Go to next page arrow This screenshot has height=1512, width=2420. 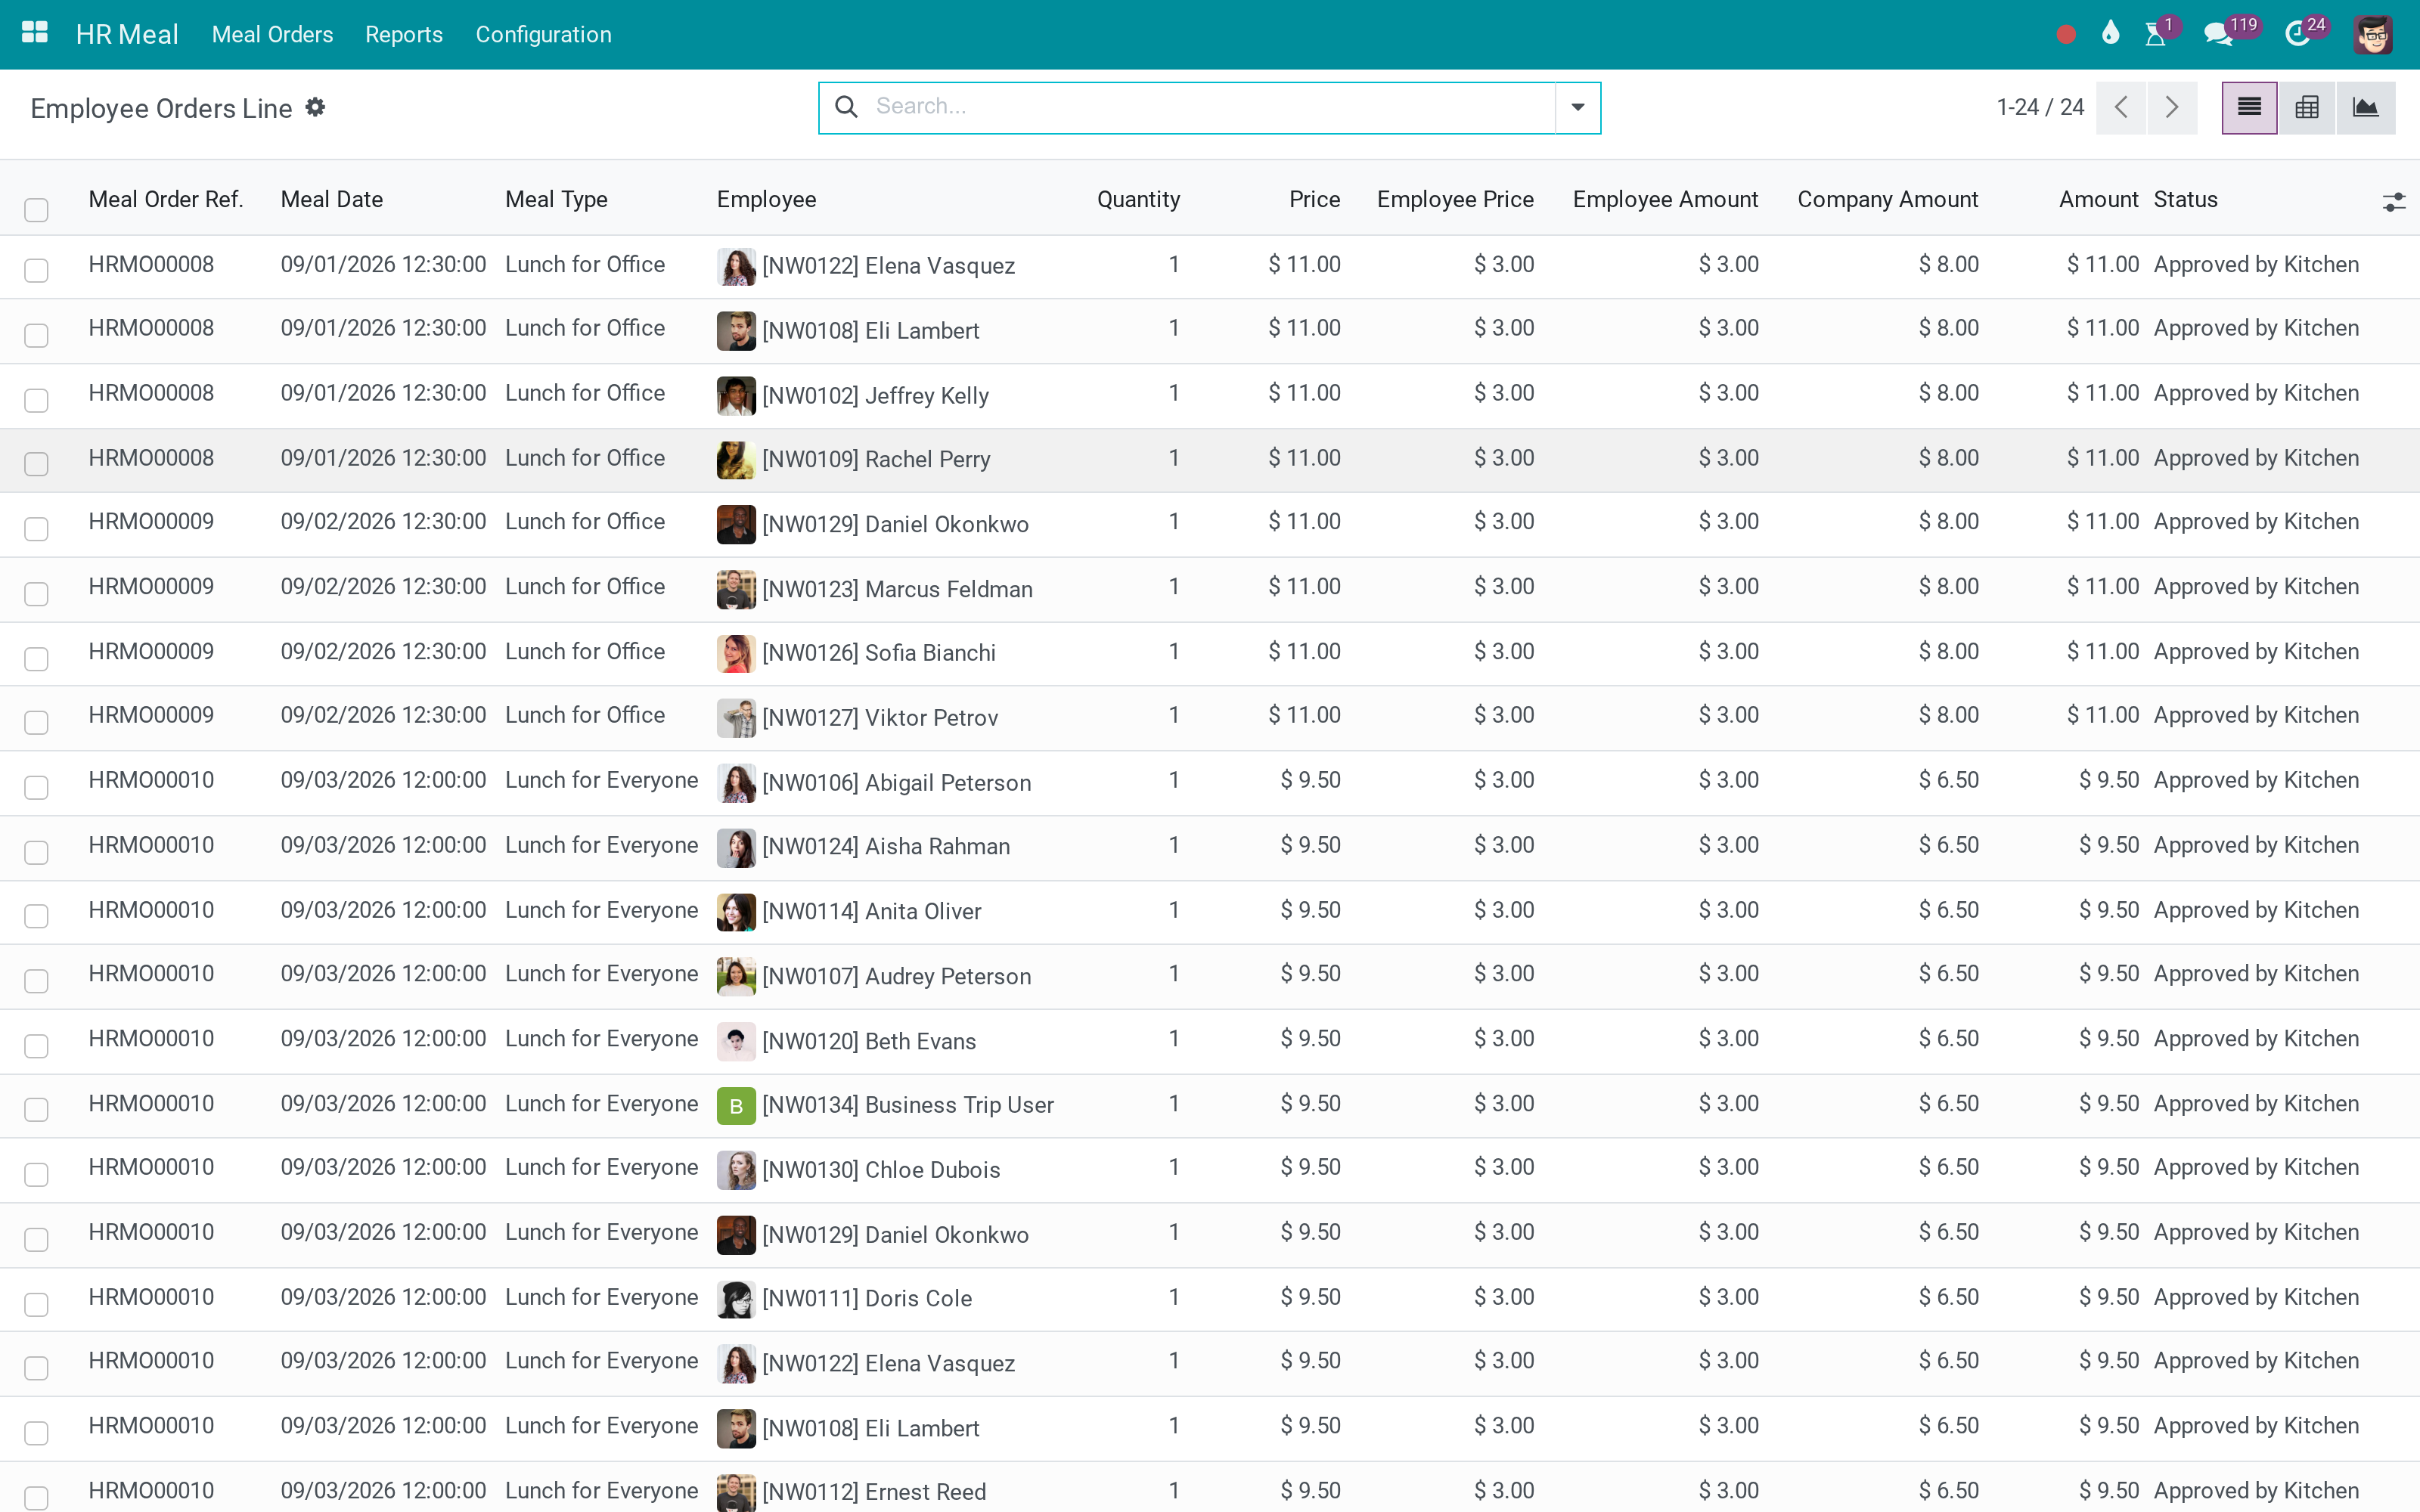coord(2172,107)
